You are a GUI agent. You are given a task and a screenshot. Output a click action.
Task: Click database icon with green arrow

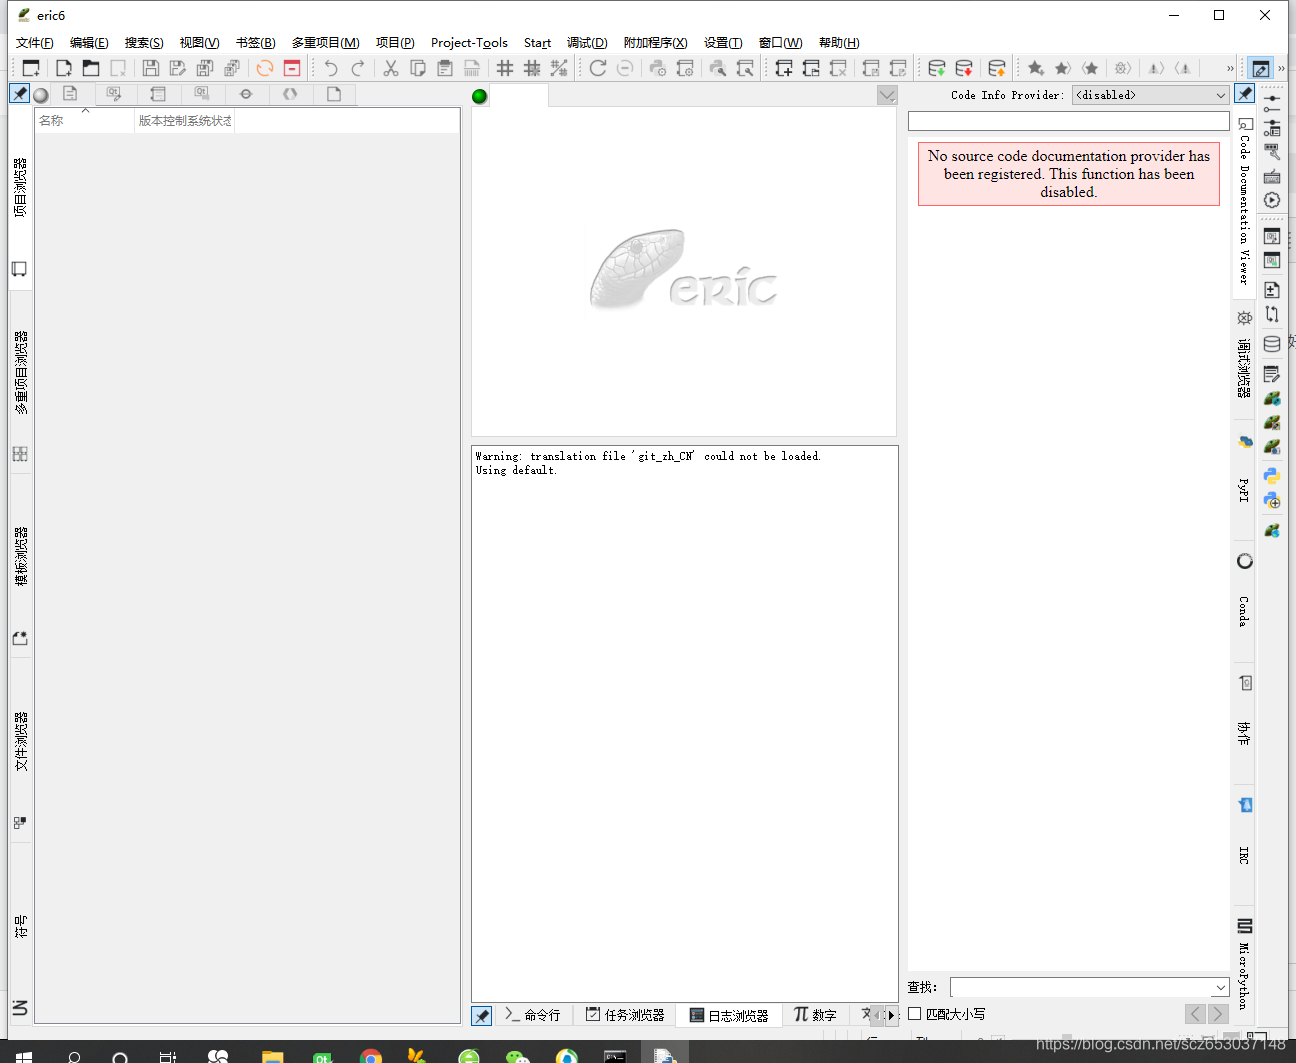pyautogui.click(x=937, y=68)
